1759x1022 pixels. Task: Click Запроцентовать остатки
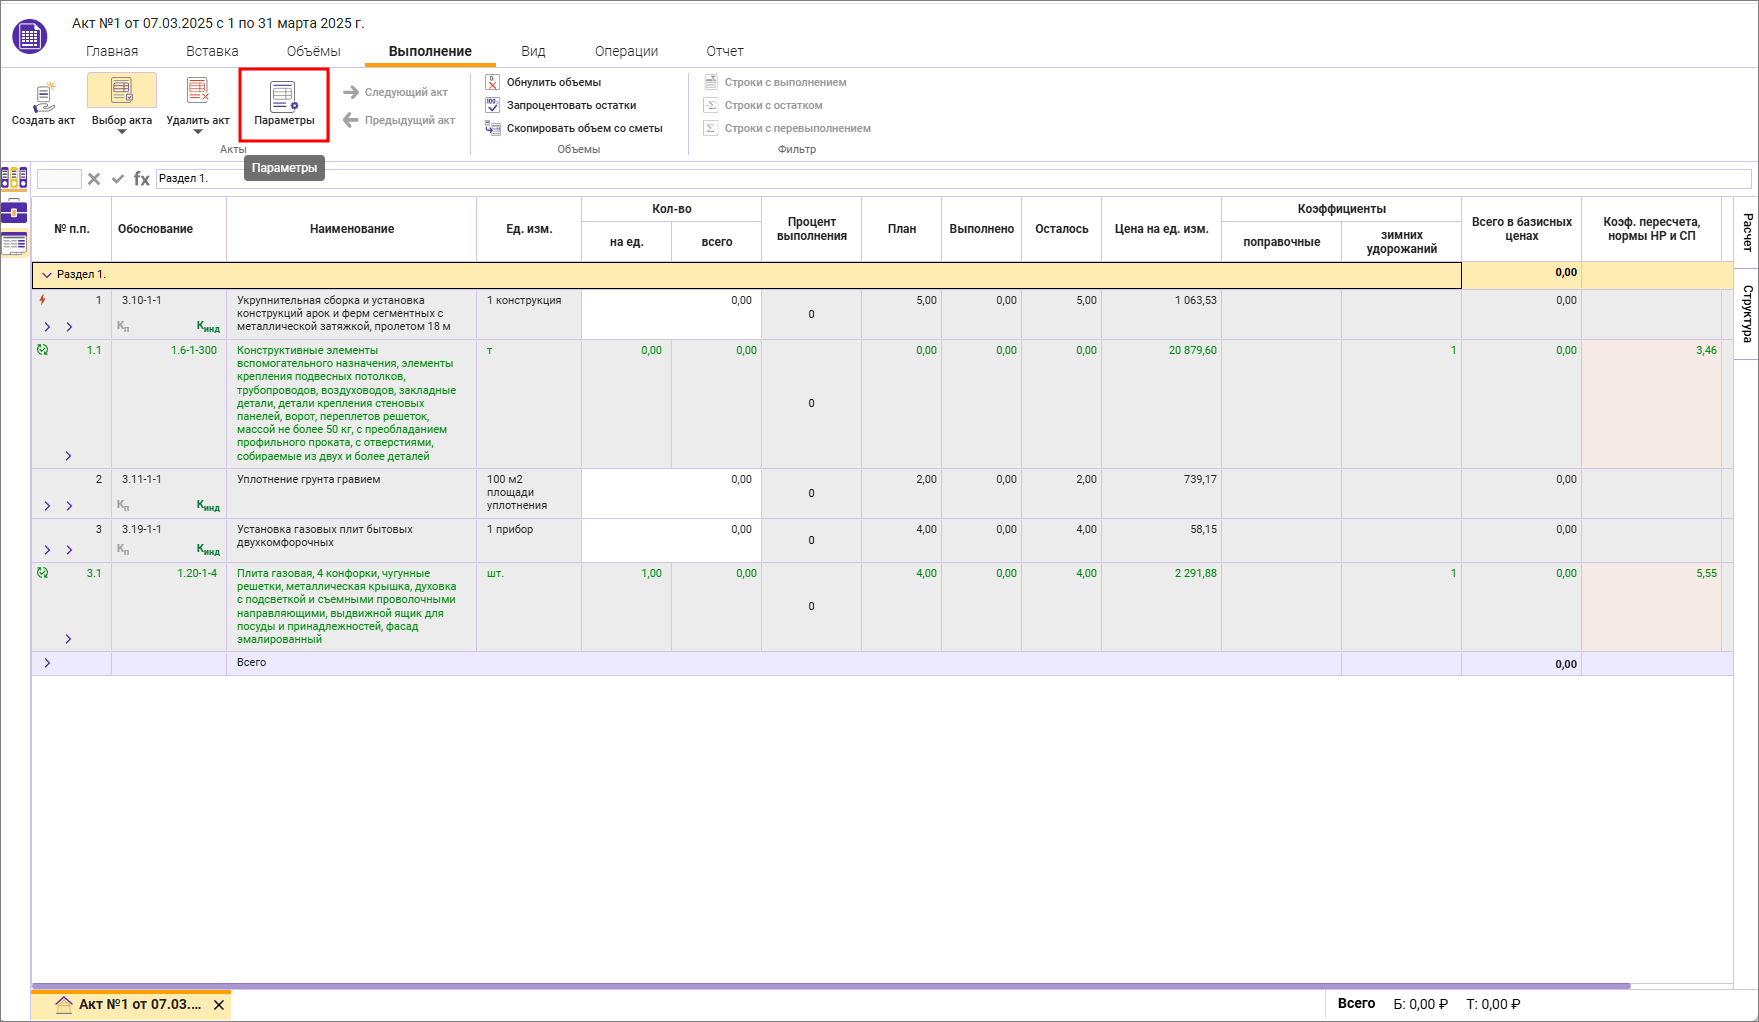[x=571, y=105]
